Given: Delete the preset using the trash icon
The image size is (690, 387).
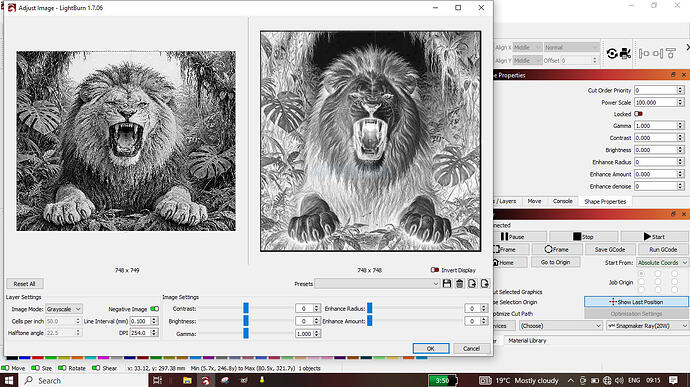Looking at the screenshot, I should [x=459, y=284].
